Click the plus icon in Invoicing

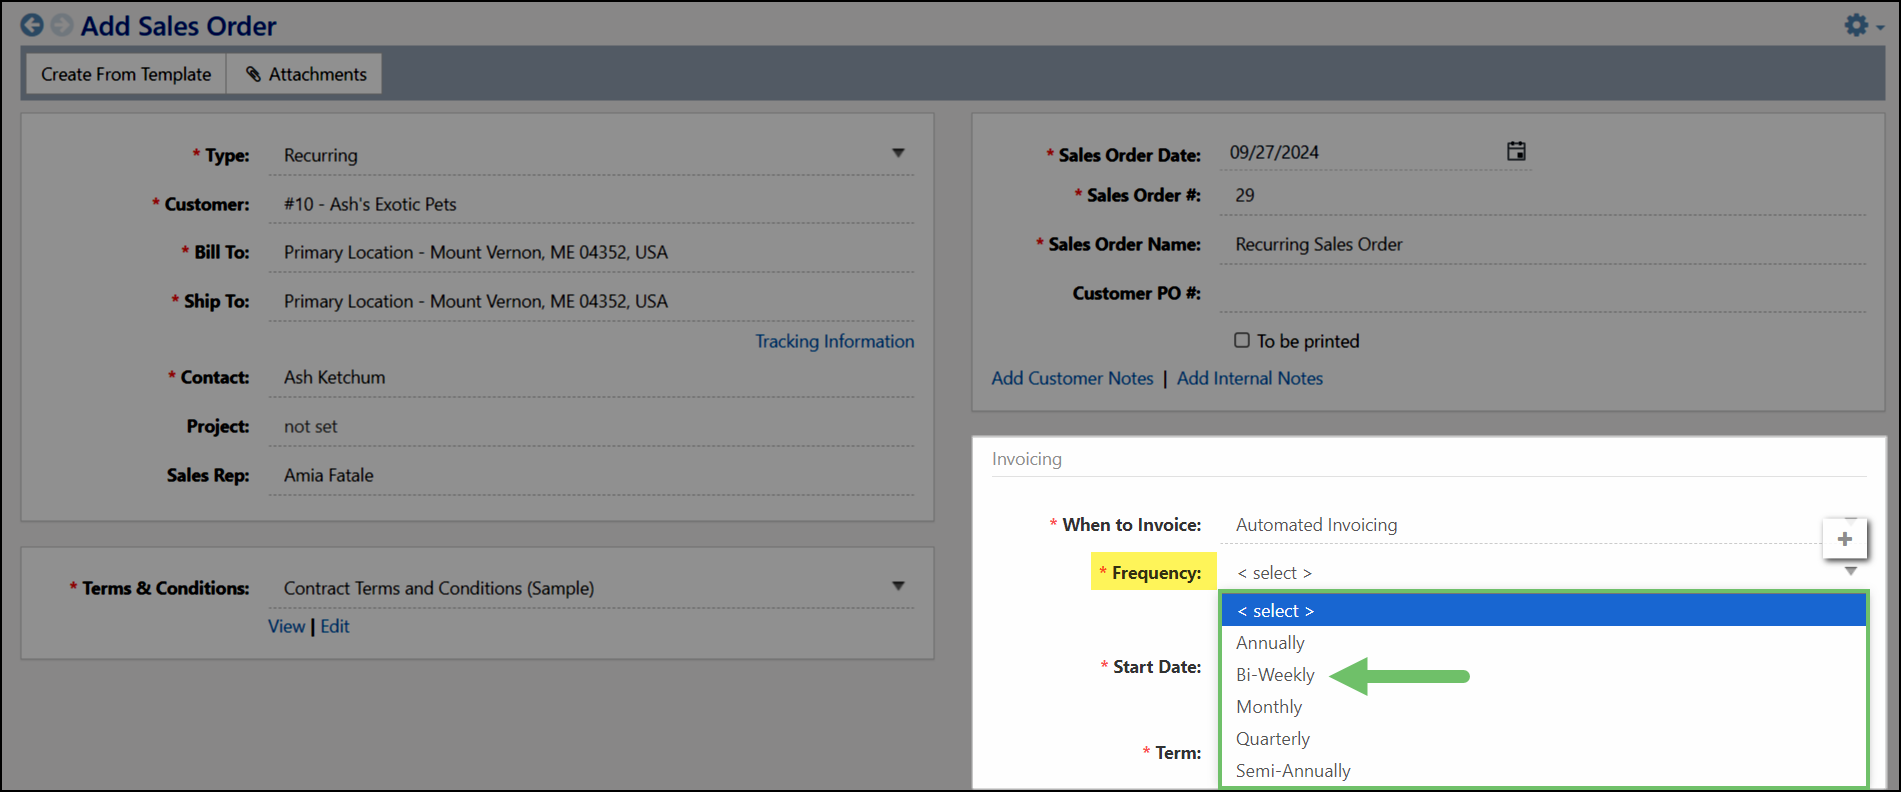[x=1845, y=539]
